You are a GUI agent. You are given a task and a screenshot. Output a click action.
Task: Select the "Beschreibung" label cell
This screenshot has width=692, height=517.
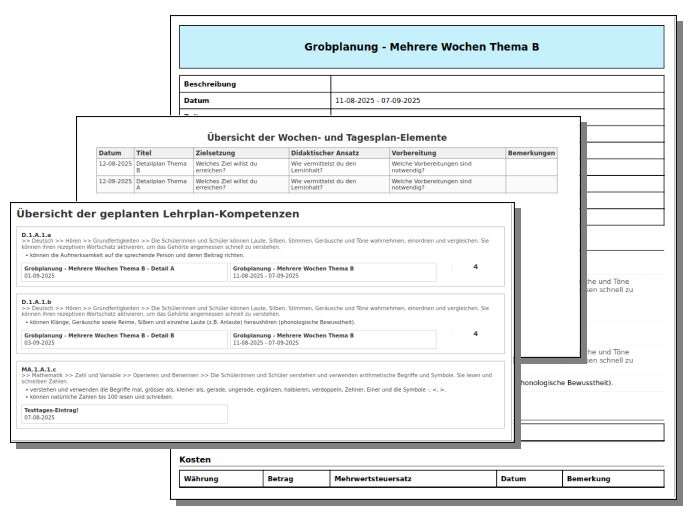(255, 84)
